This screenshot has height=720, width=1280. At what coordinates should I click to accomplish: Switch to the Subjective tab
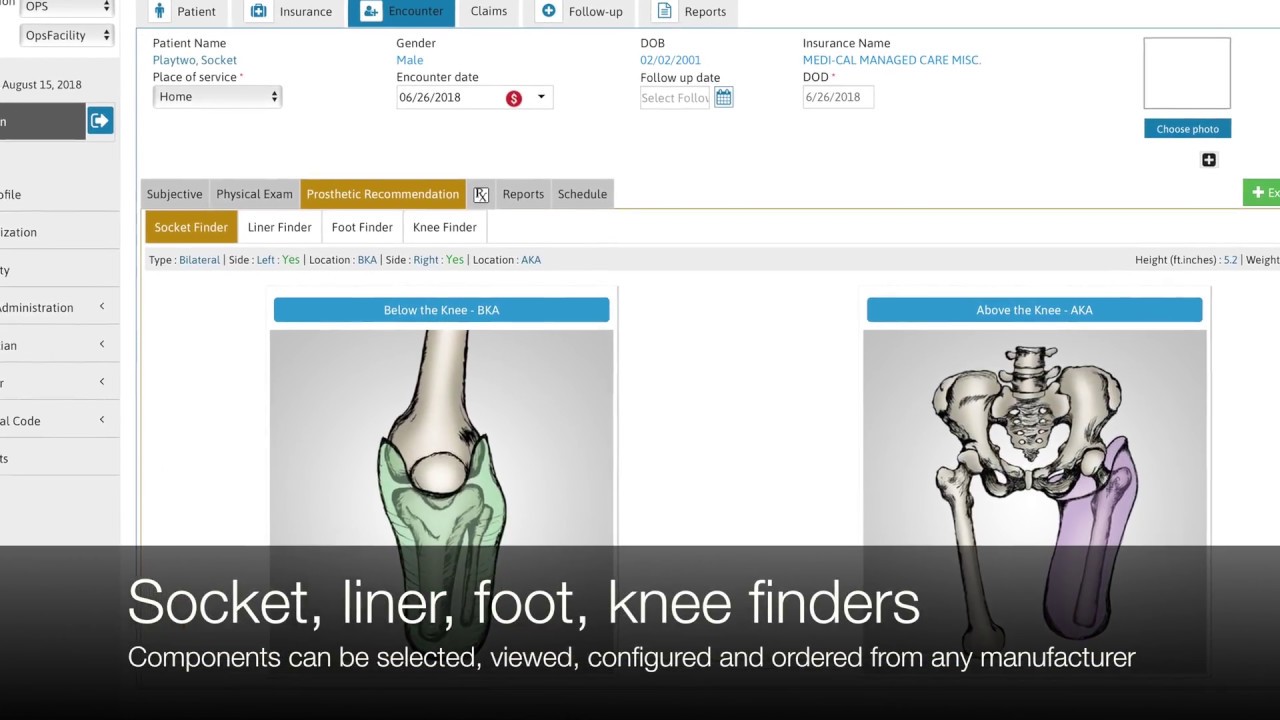click(174, 194)
